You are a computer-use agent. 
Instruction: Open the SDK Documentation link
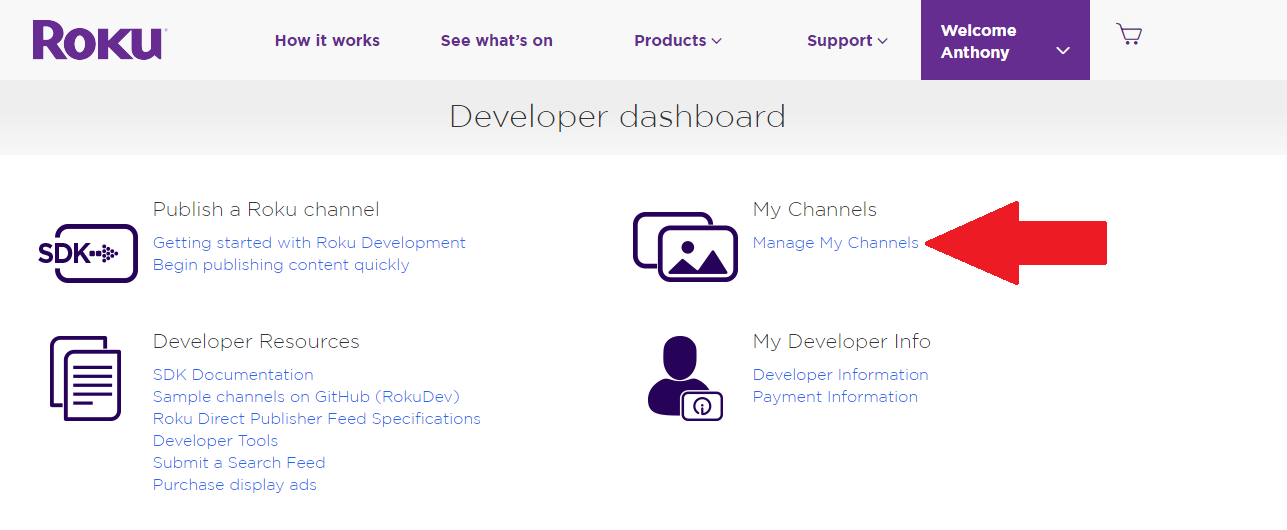(233, 375)
